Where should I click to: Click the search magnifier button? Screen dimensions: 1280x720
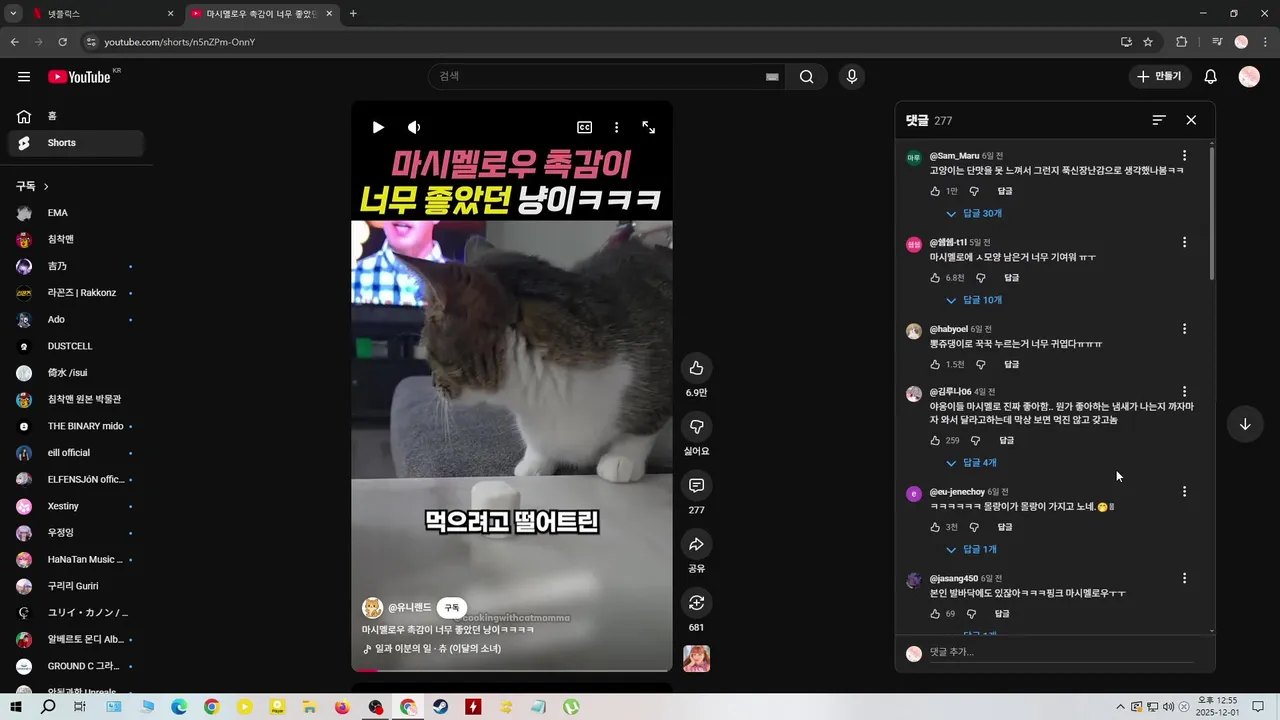(806, 77)
